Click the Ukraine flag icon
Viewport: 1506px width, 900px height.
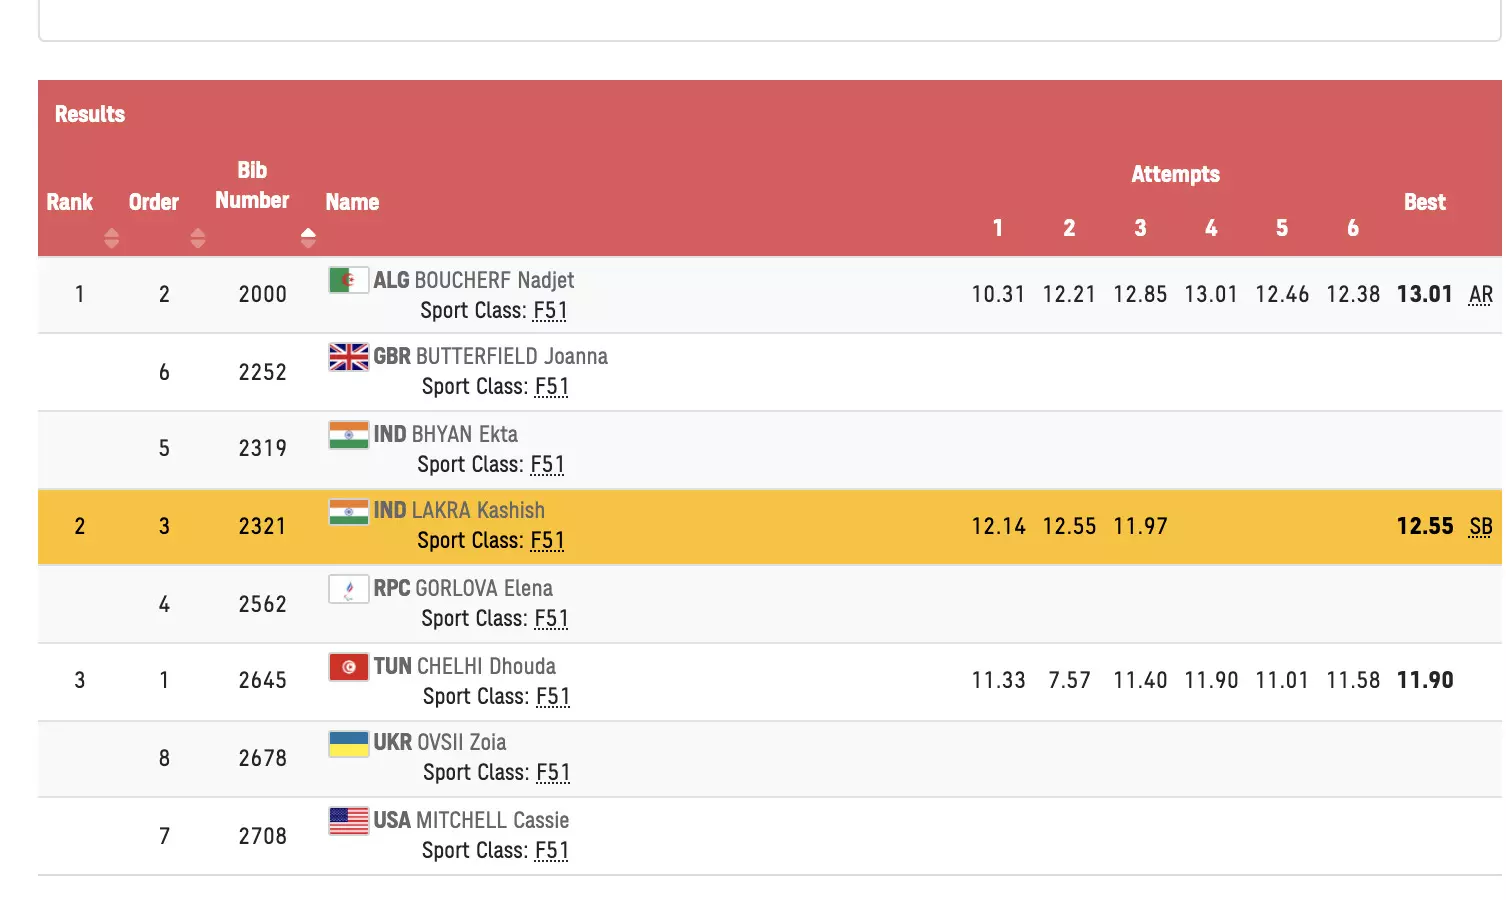click(x=348, y=743)
